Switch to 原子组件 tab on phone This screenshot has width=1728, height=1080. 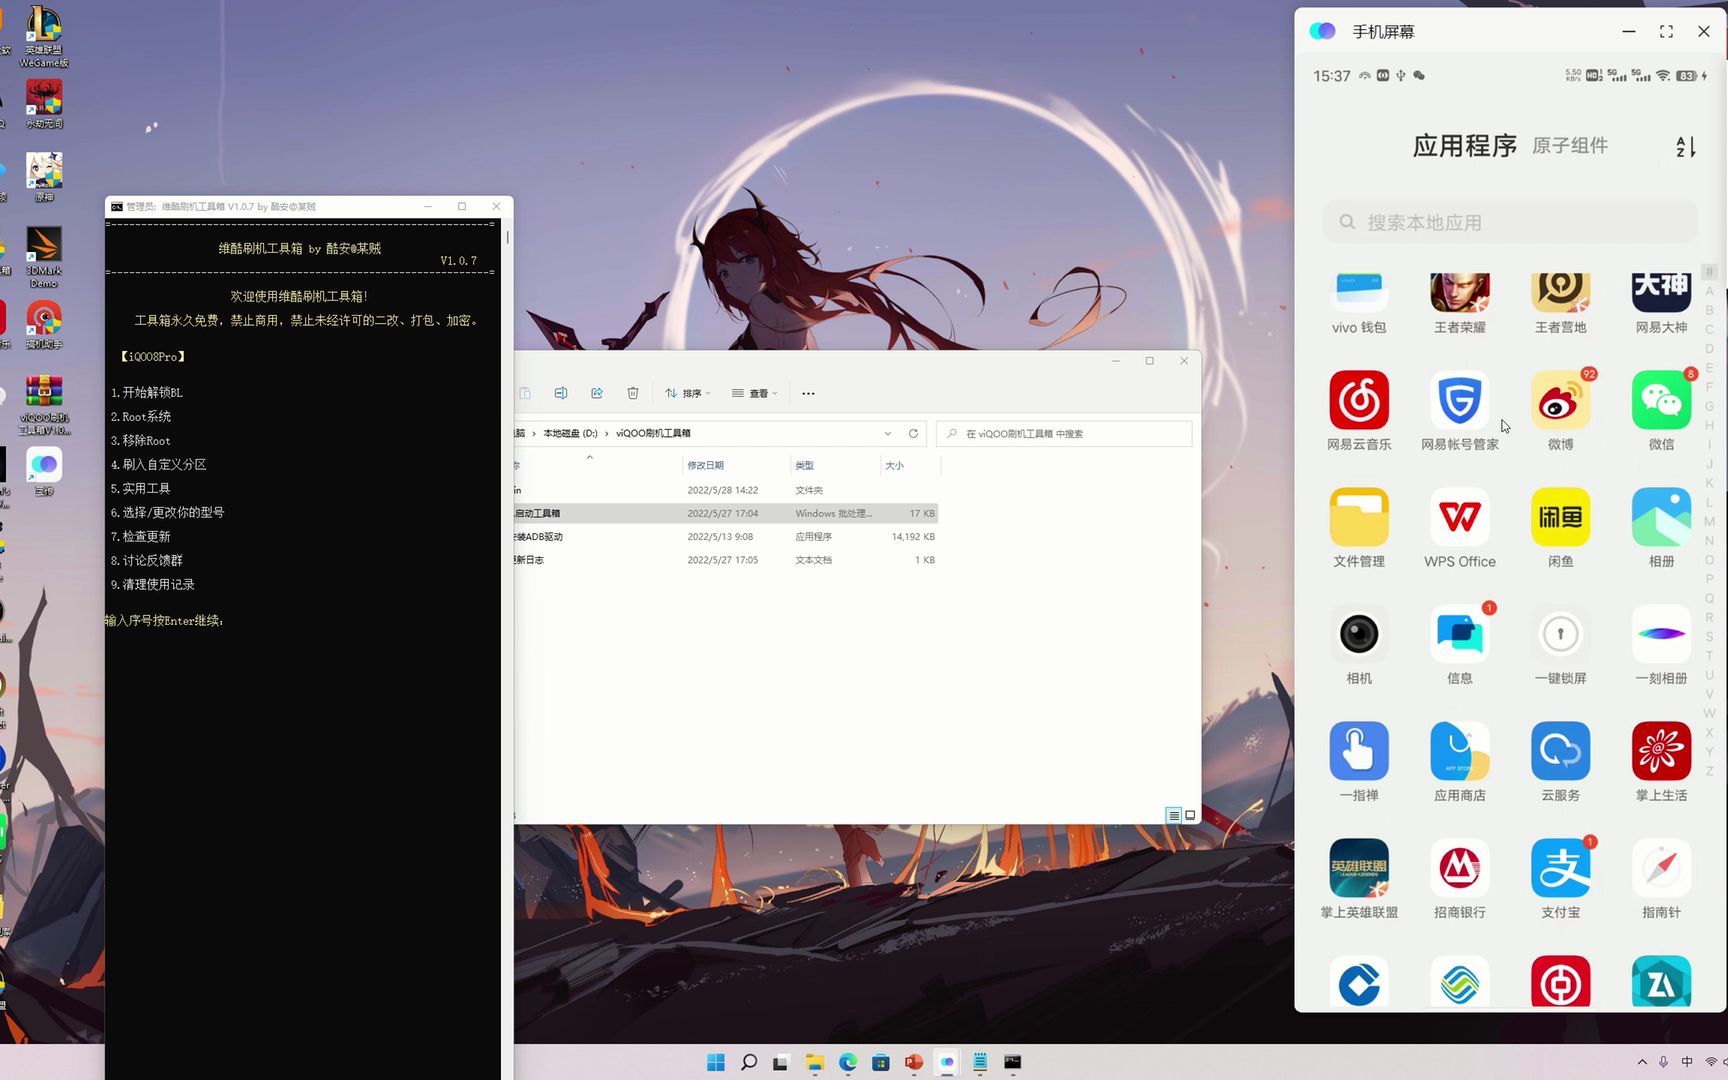(x=1570, y=146)
